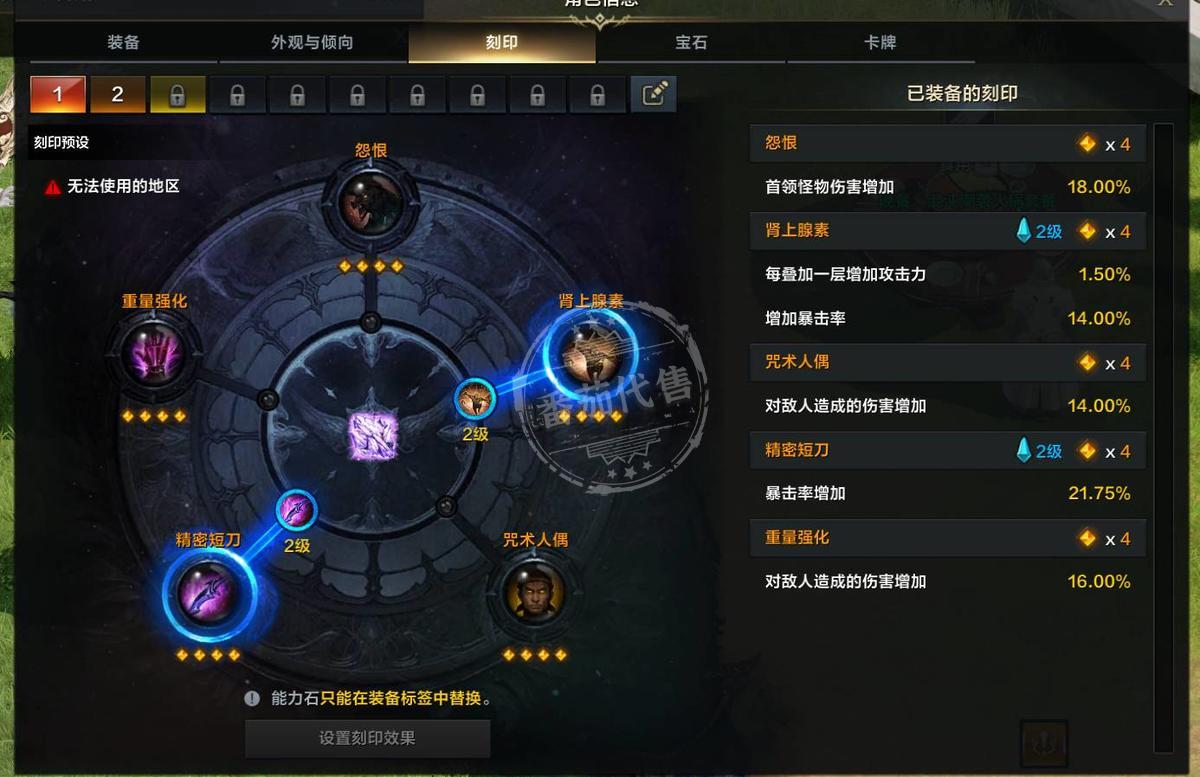
Task: Switch to the 卡牌 tab
Action: click(x=880, y=43)
